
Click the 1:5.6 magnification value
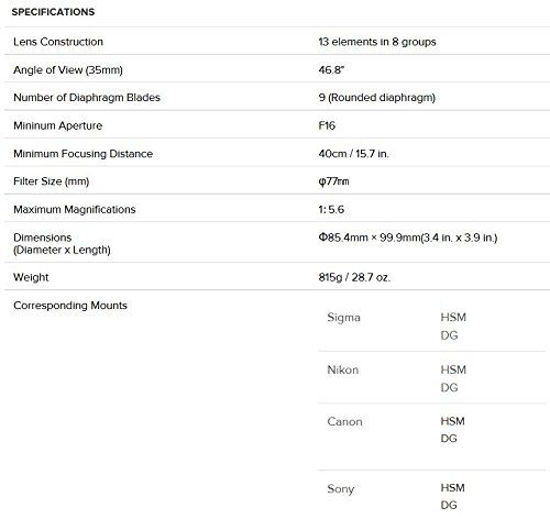[331, 209]
